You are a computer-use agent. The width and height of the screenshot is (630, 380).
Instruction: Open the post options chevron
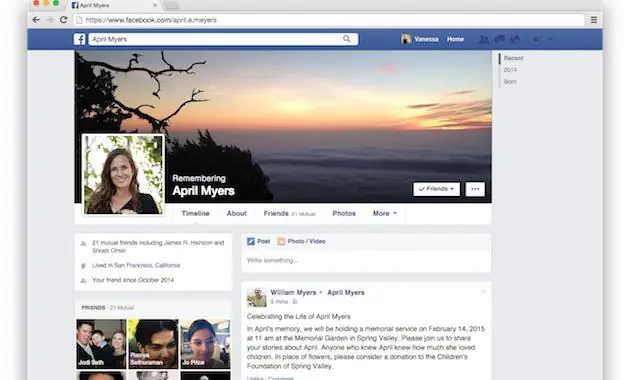483,292
